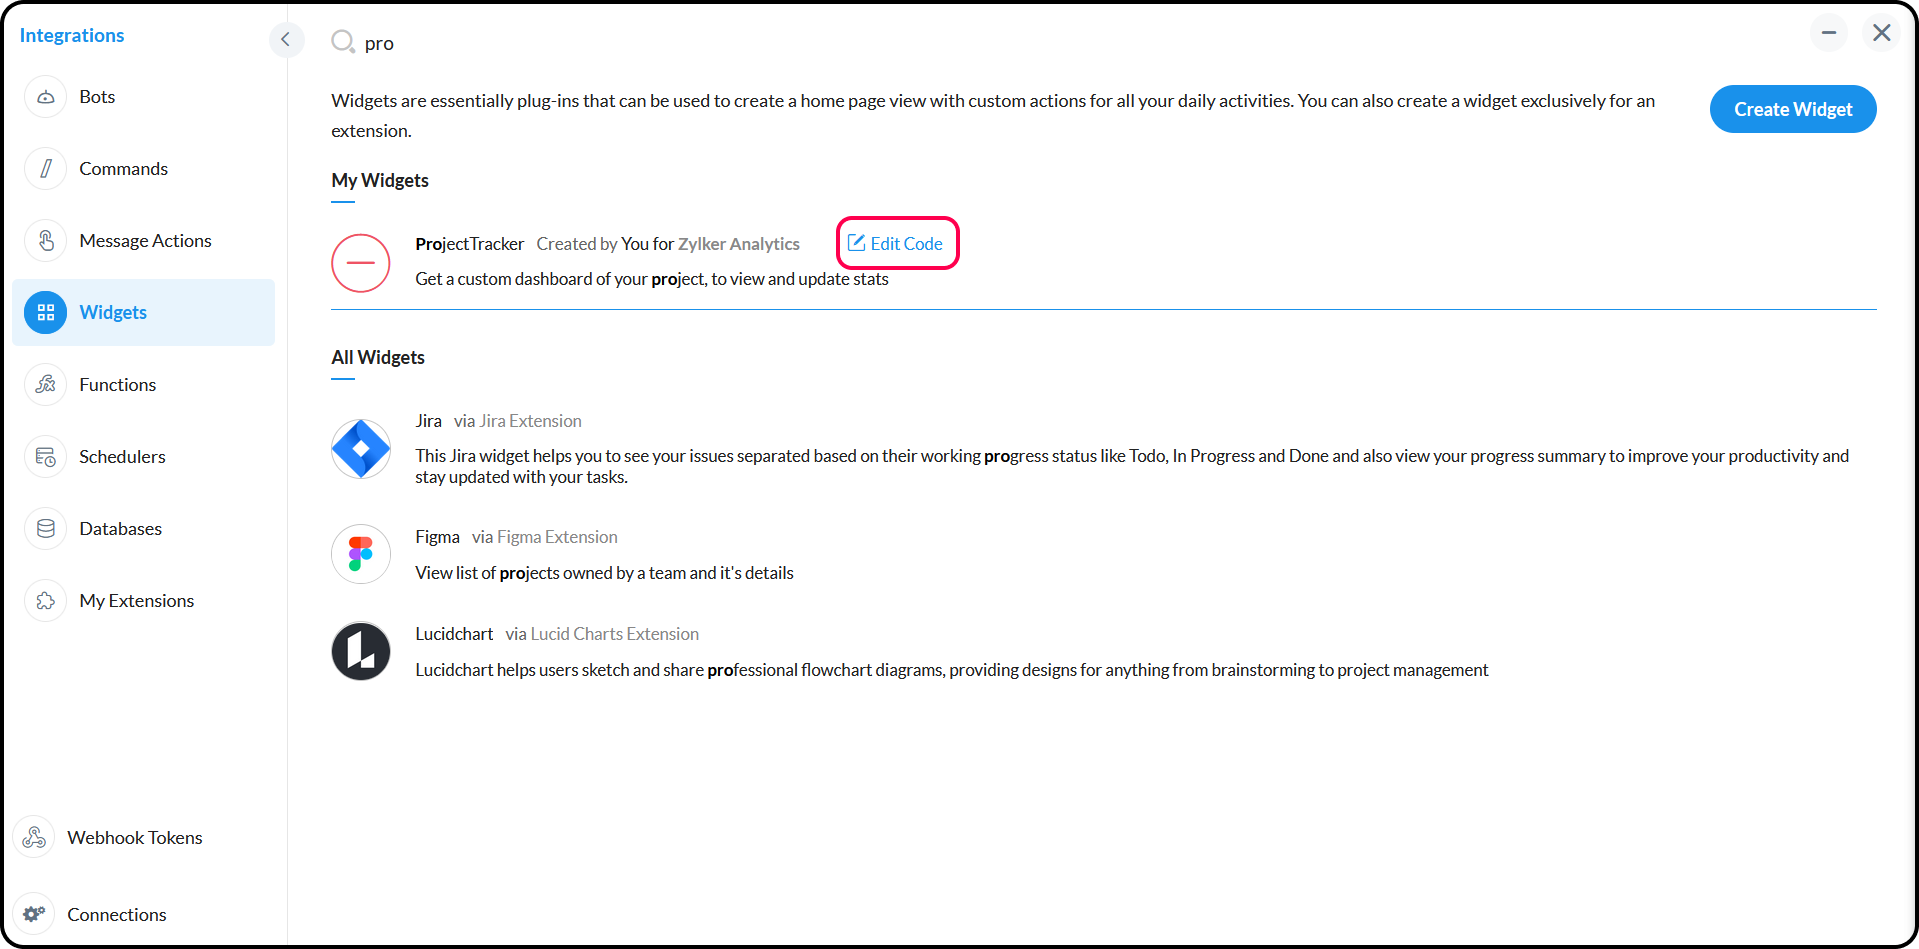Viewport: 1919px width, 949px height.
Task: Click the Functions sidebar icon
Action: pyautogui.click(x=46, y=385)
